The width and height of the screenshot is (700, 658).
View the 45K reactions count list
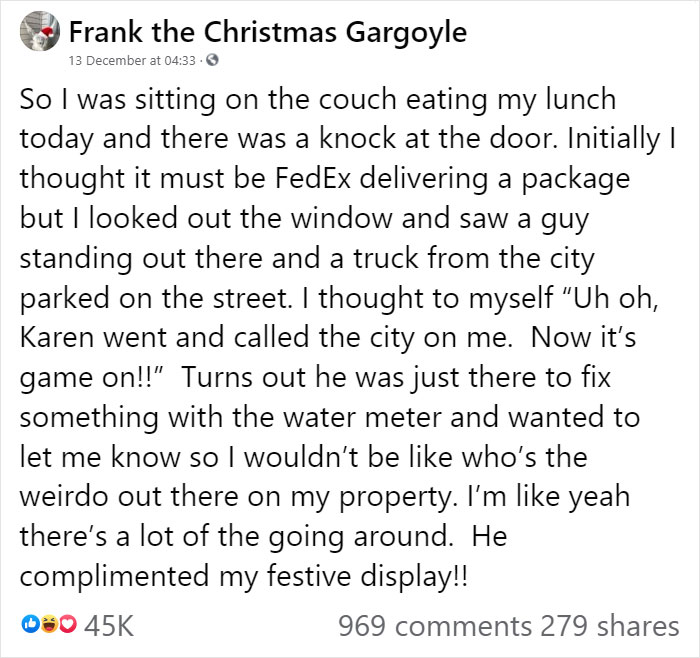(109, 625)
